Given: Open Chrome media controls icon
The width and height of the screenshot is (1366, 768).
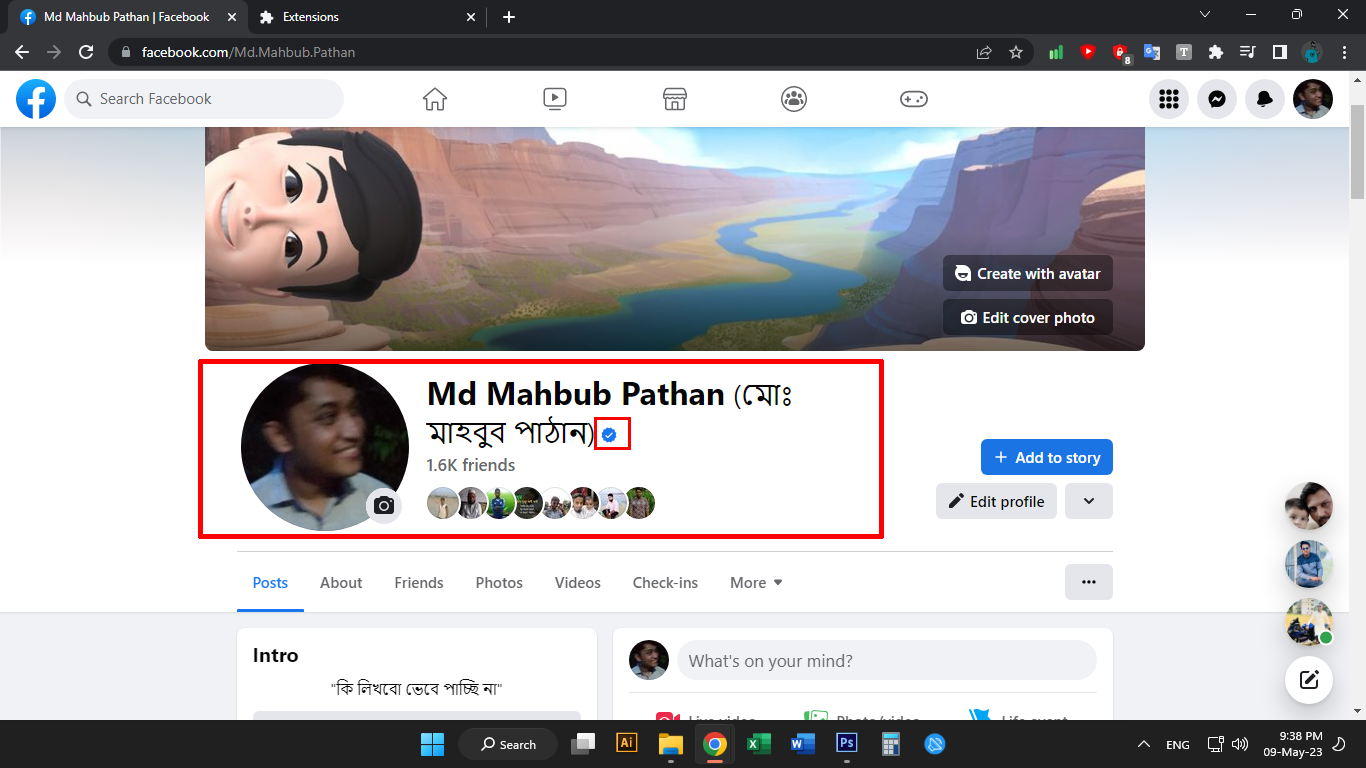Looking at the screenshot, I should tap(1247, 52).
